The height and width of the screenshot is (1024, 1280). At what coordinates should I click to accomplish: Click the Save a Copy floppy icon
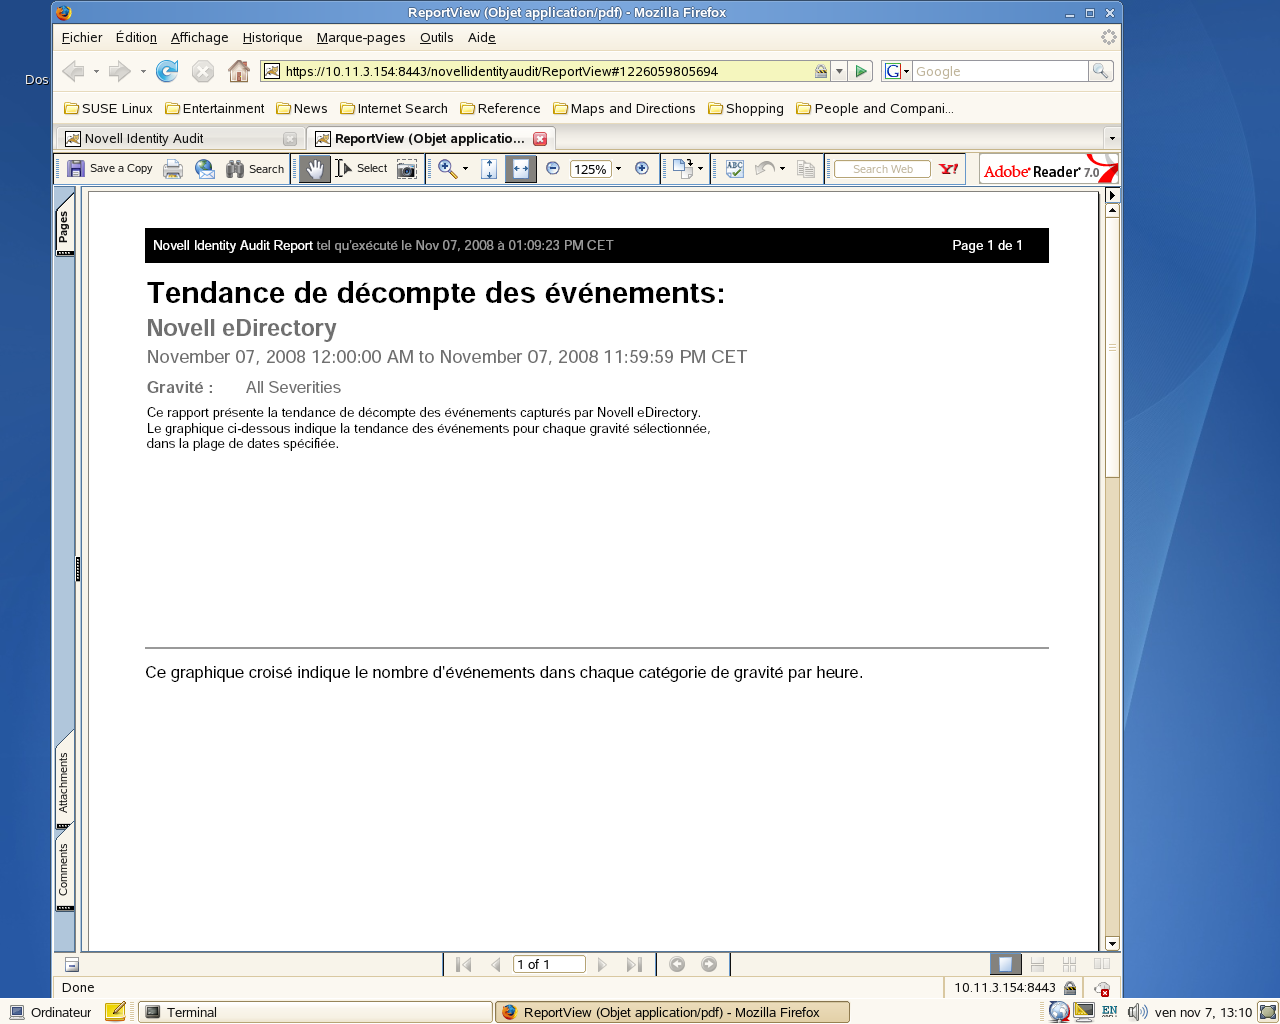[x=76, y=169]
